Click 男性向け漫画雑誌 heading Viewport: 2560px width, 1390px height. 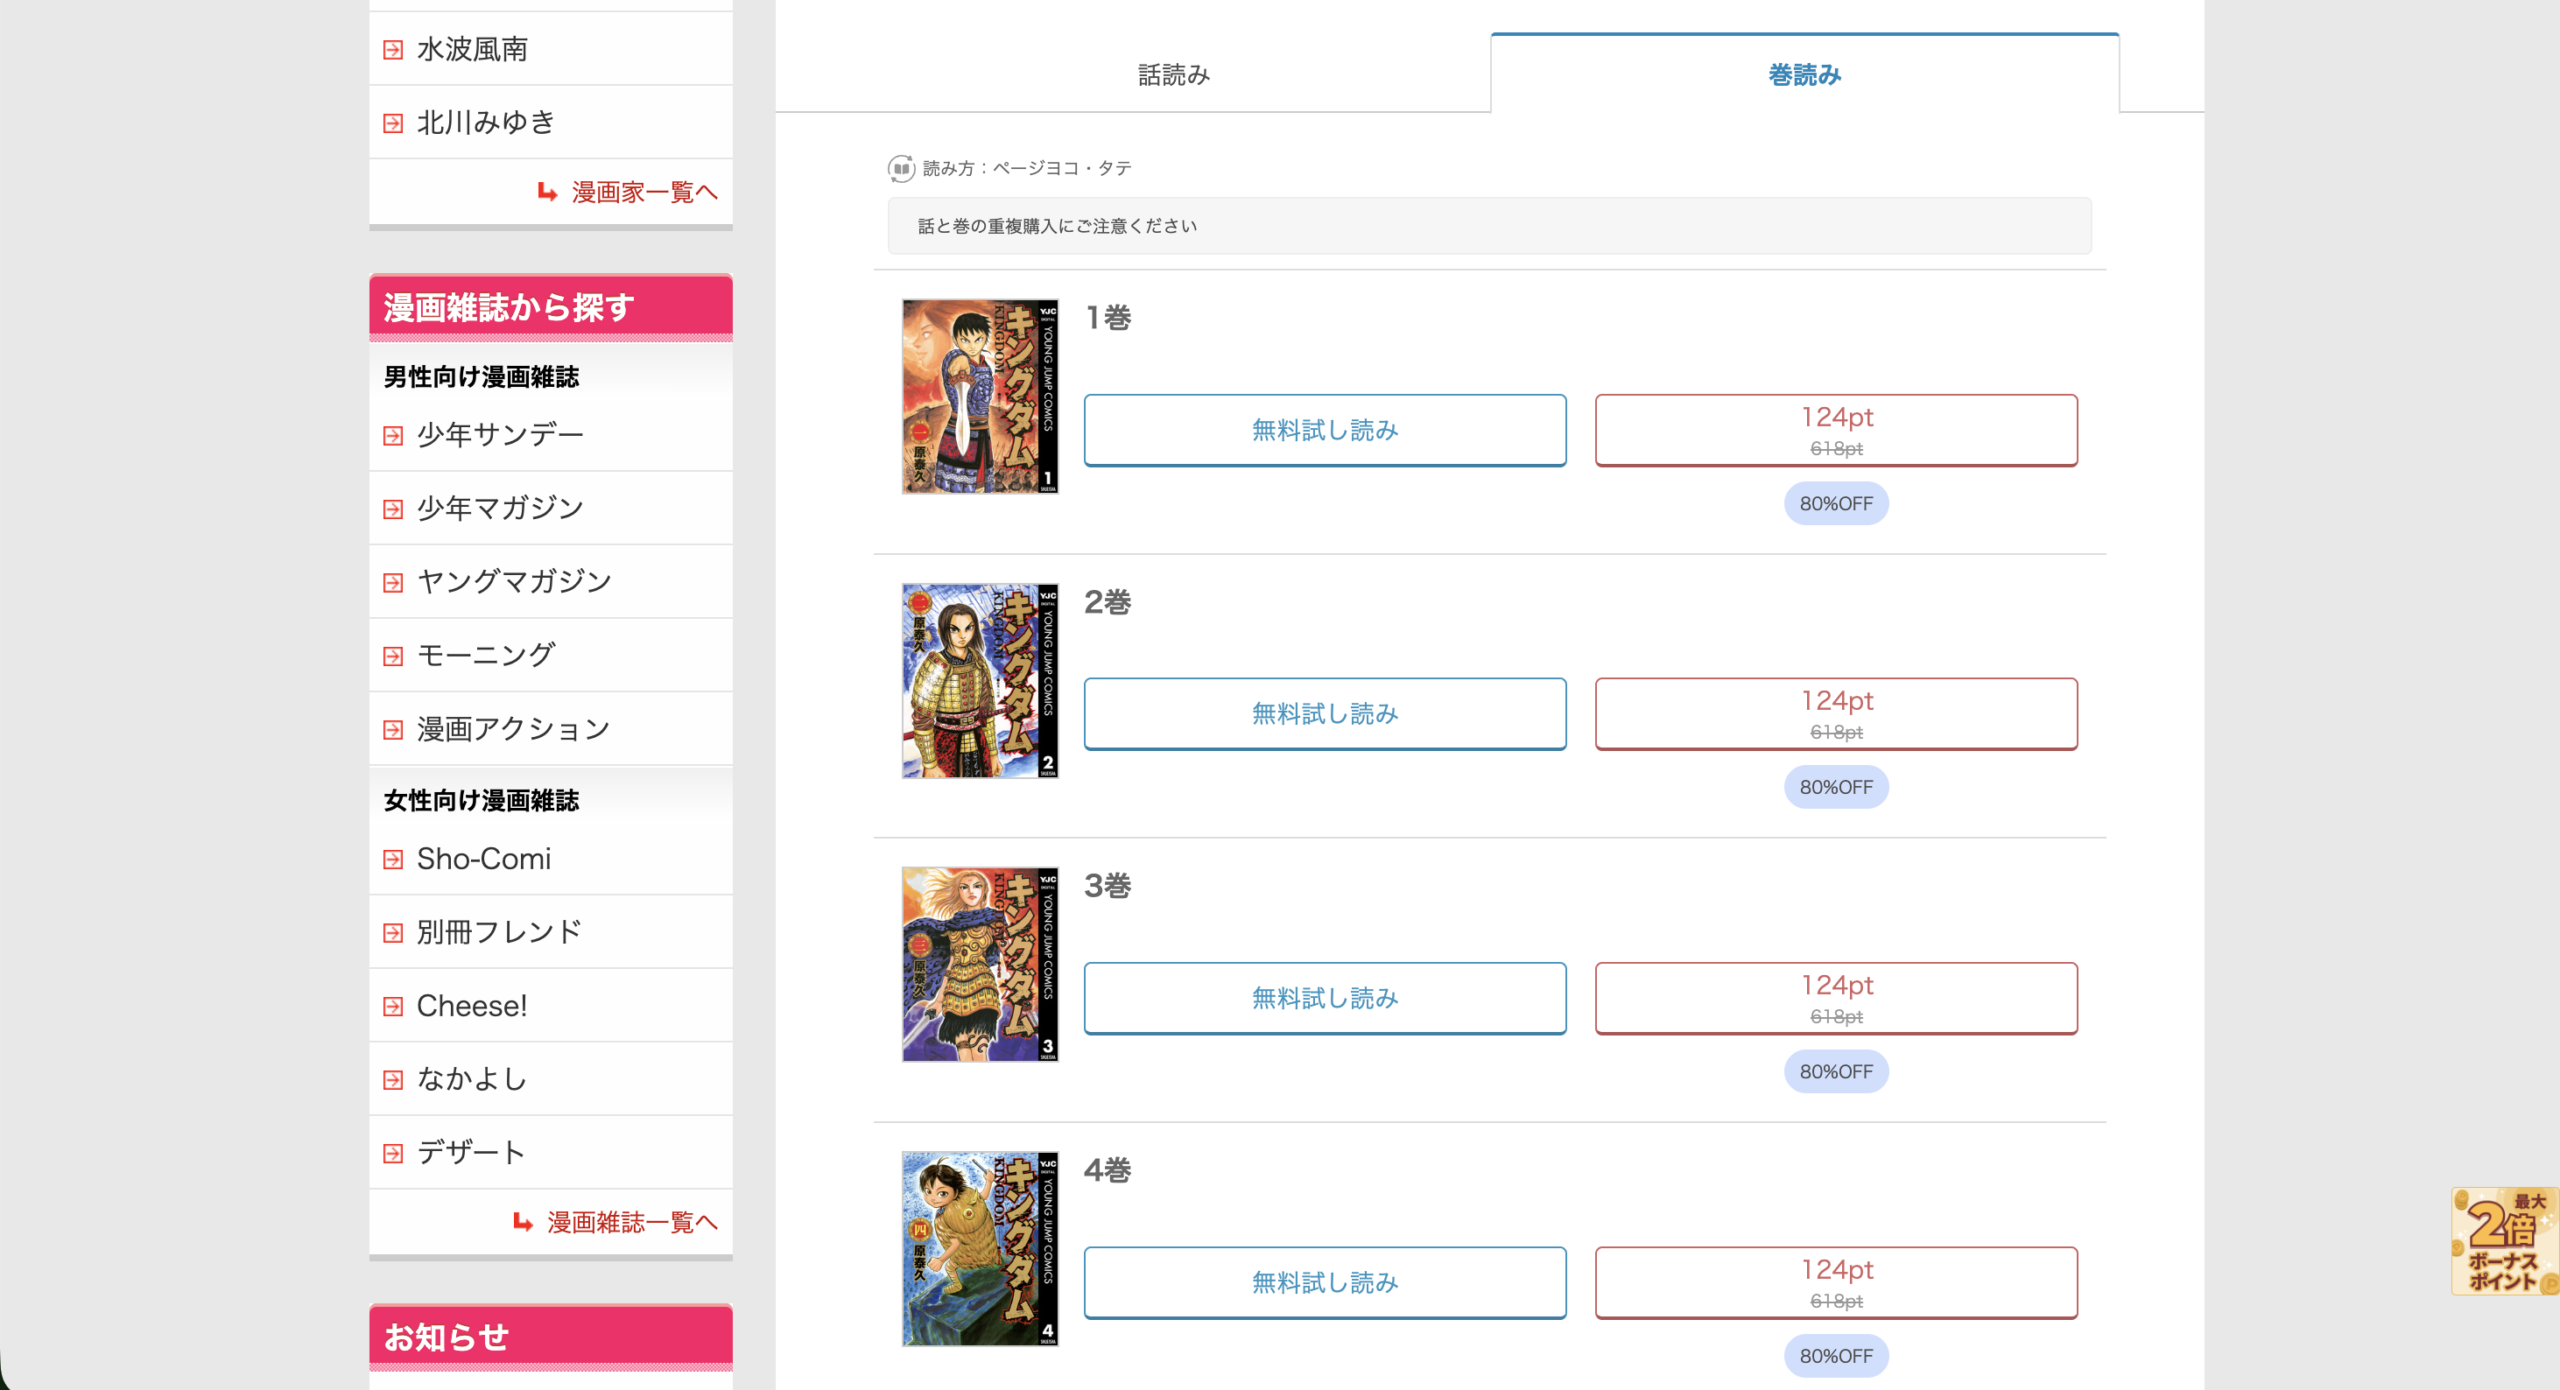pyautogui.click(x=482, y=377)
